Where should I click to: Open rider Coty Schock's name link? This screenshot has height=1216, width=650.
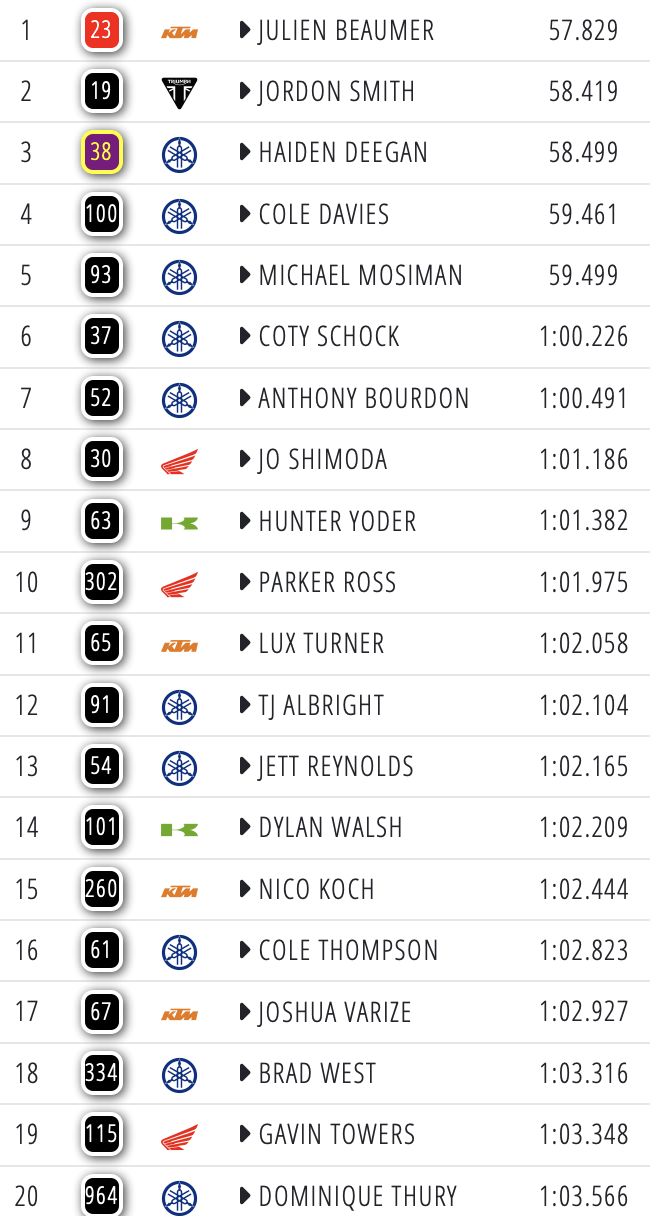tap(329, 337)
